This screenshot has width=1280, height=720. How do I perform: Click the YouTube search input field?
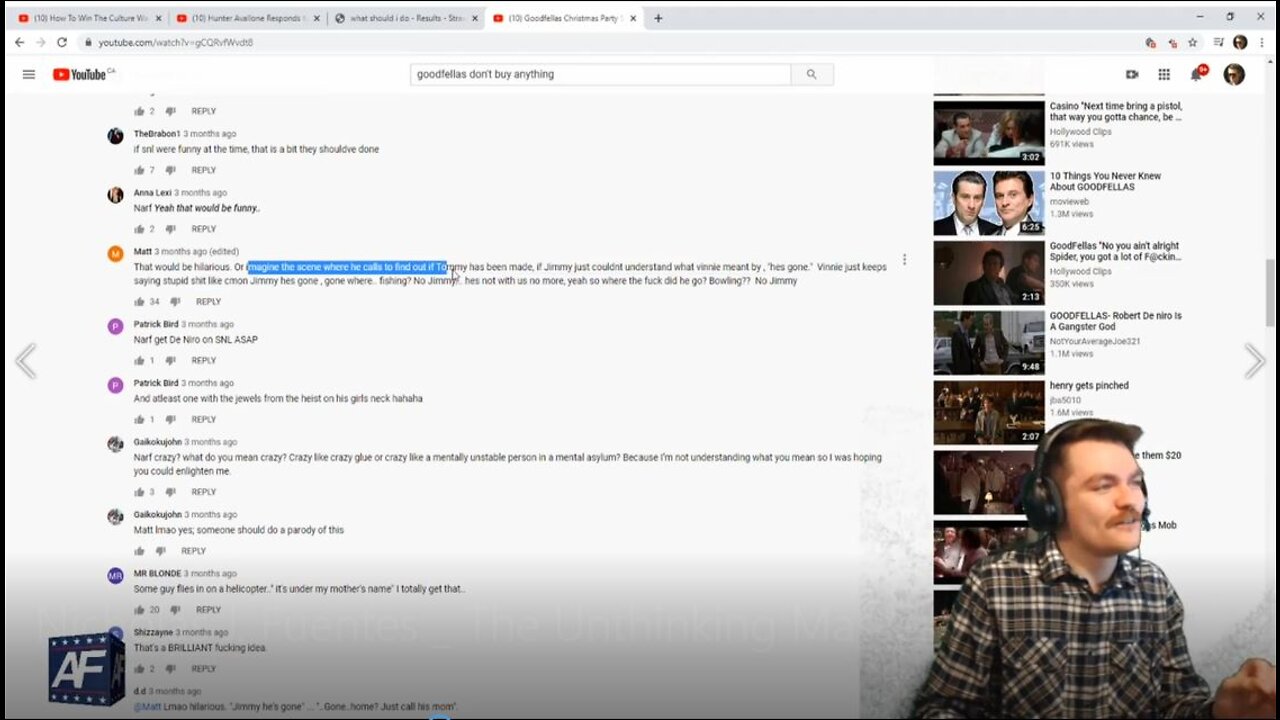(600, 74)
